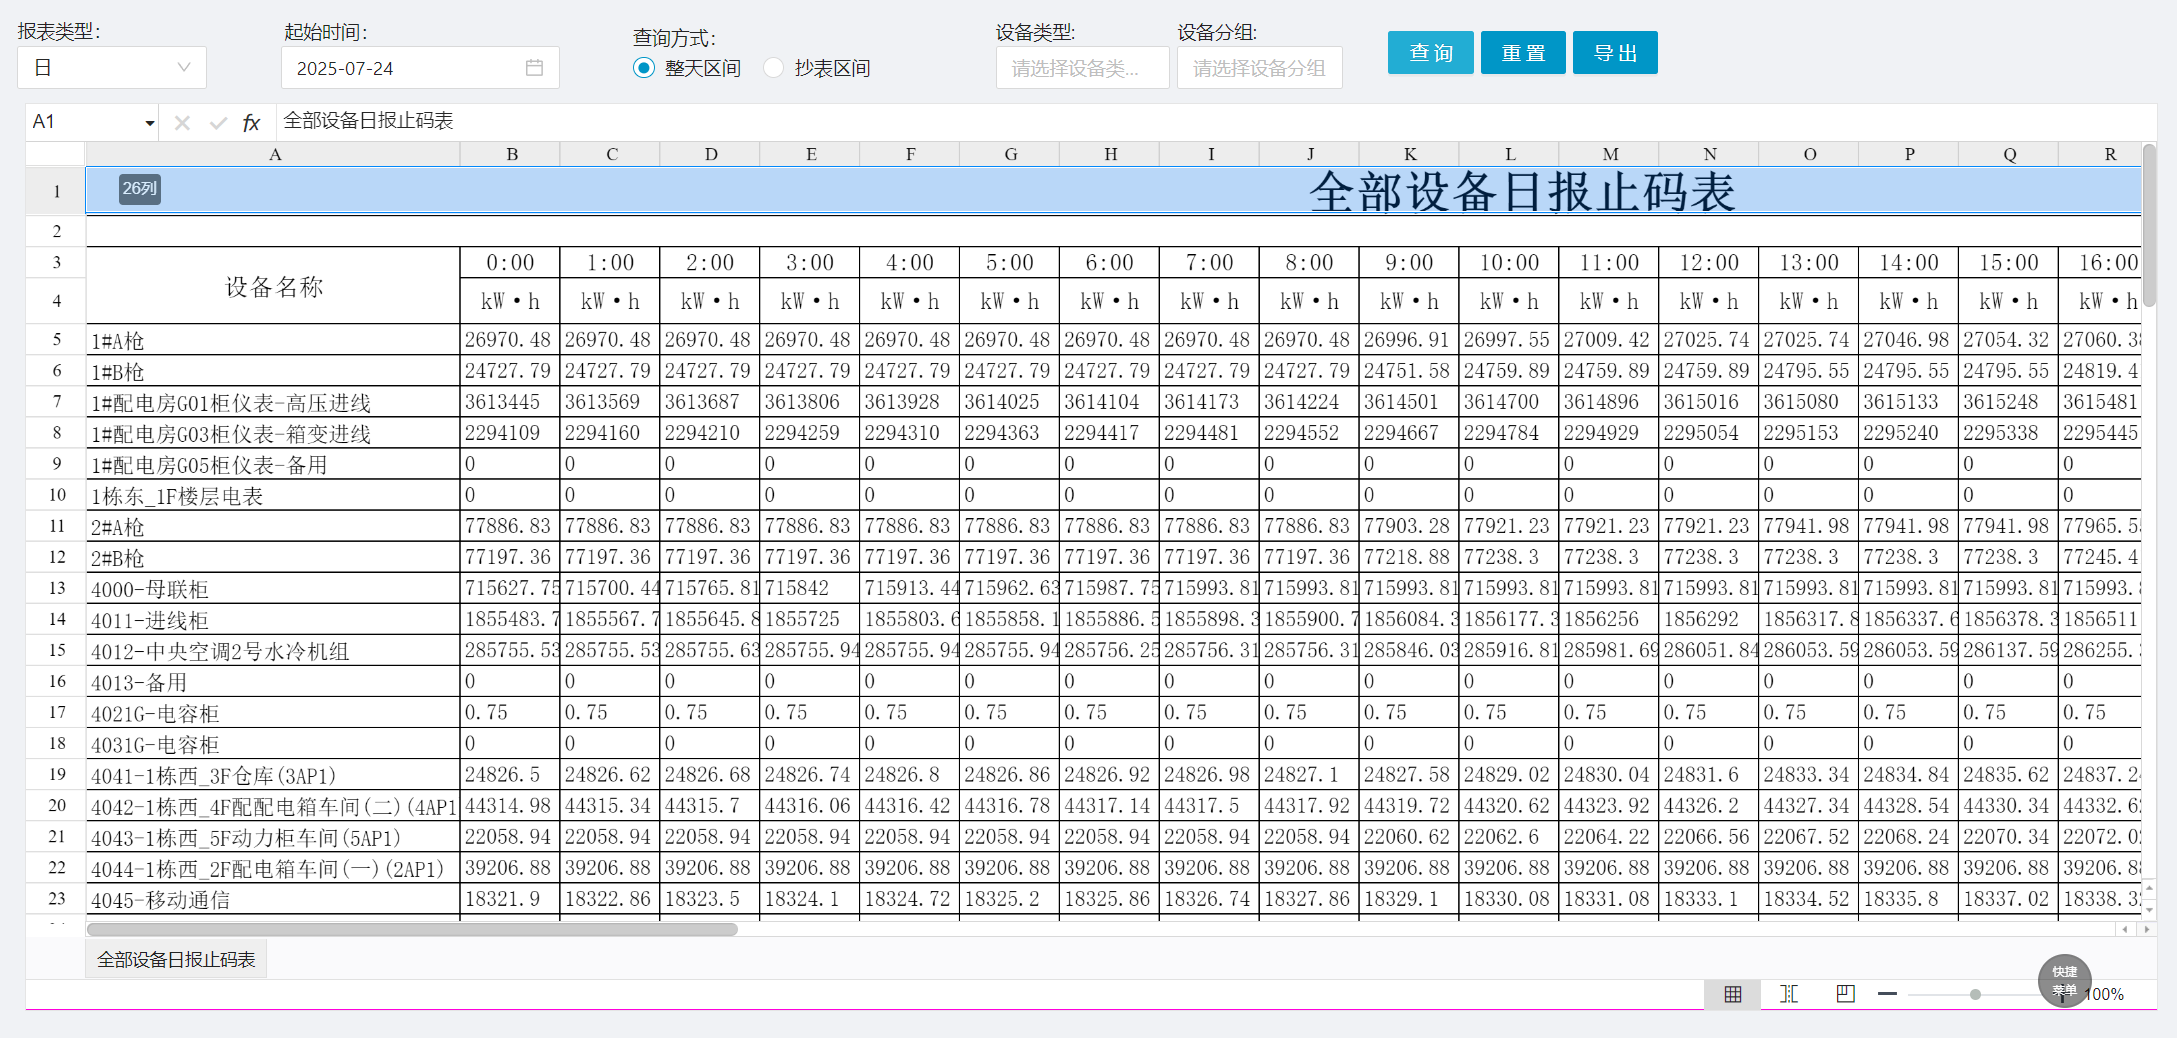Click the horizontal scroll left arrow
2177x1038 pixels.
click(2125, 929)
